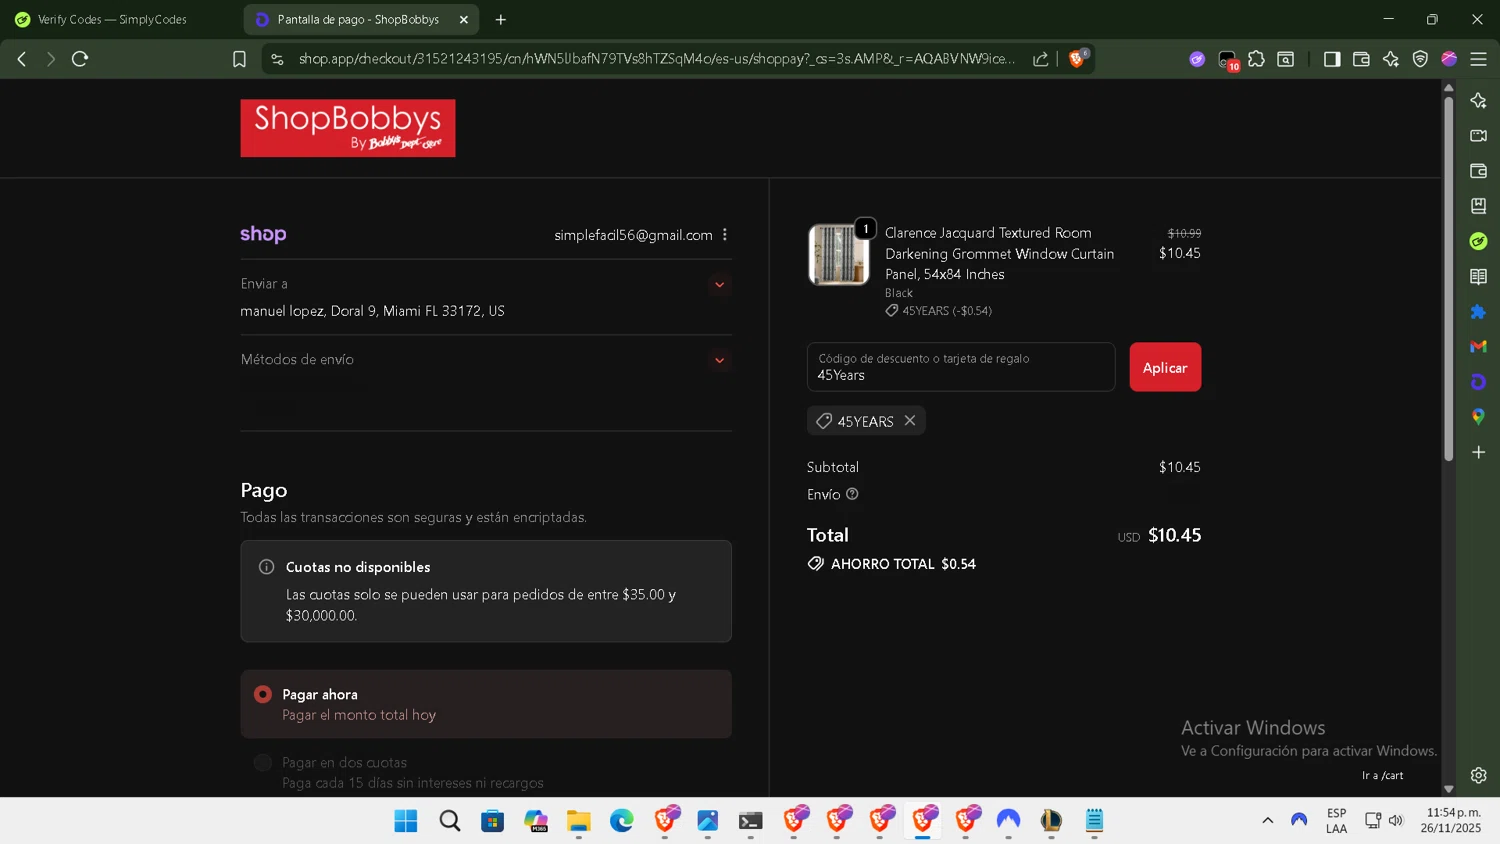The height and width of the screenshot is (844, 1500).
Task: Expand the Enviar a shipping address section
Action: 719,285
